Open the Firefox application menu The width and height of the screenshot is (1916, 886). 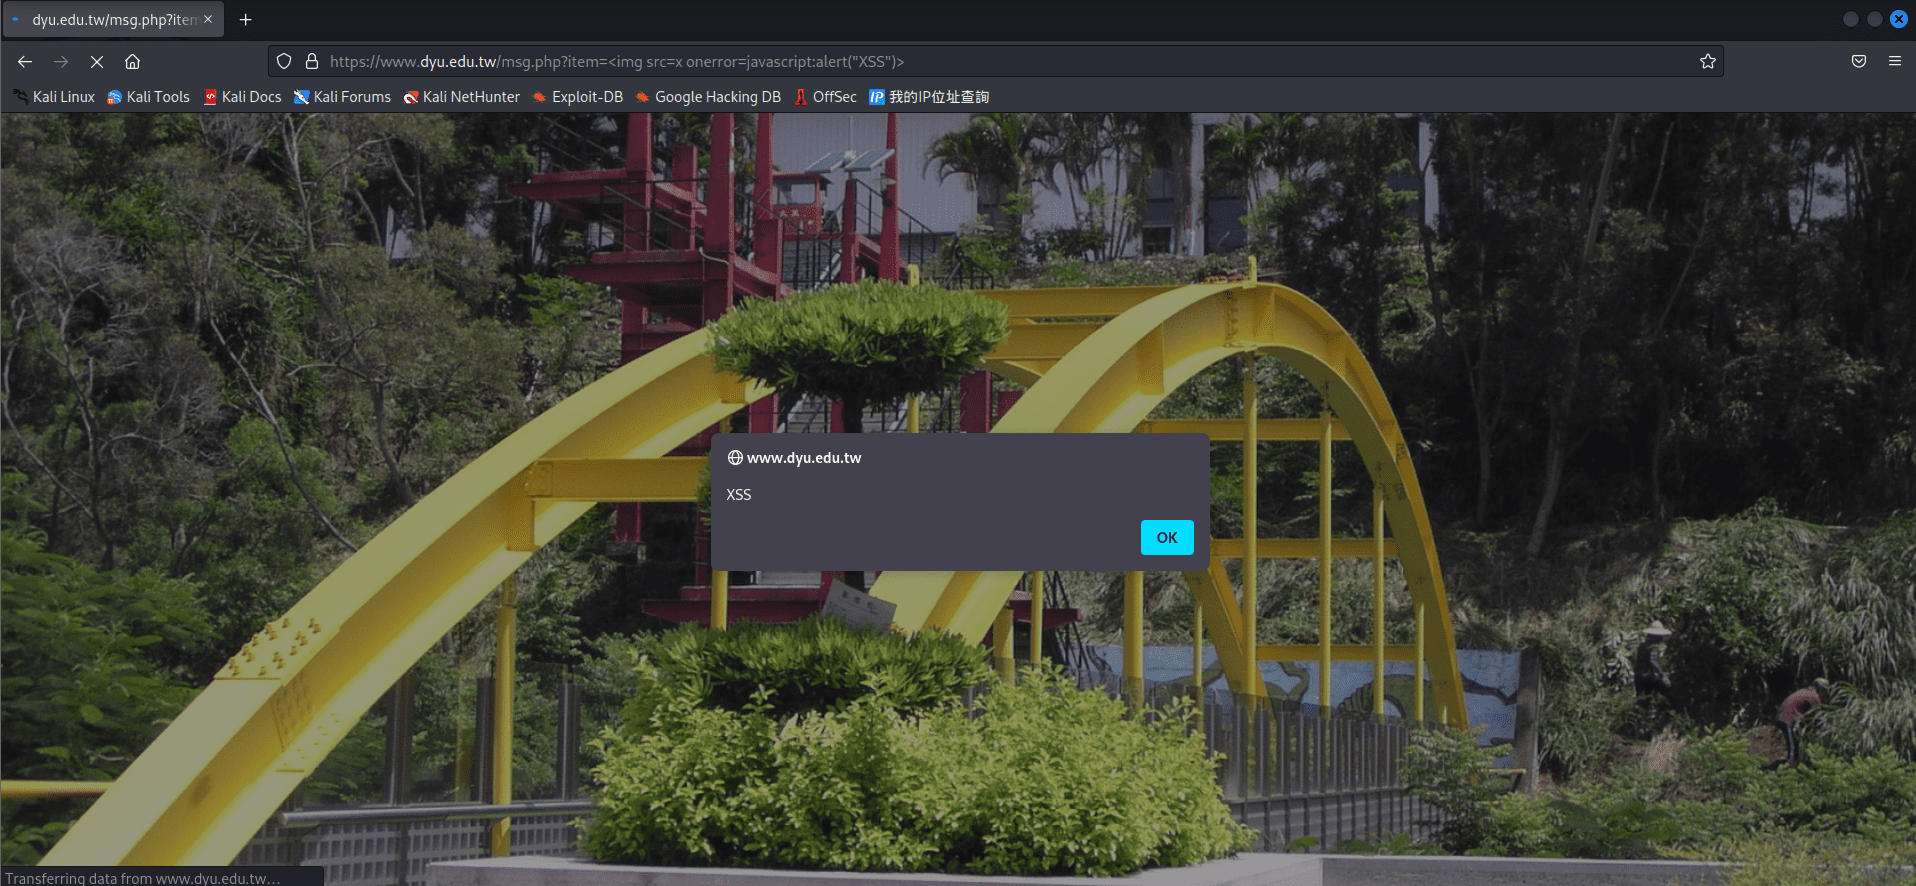(x=1895, y=62)
